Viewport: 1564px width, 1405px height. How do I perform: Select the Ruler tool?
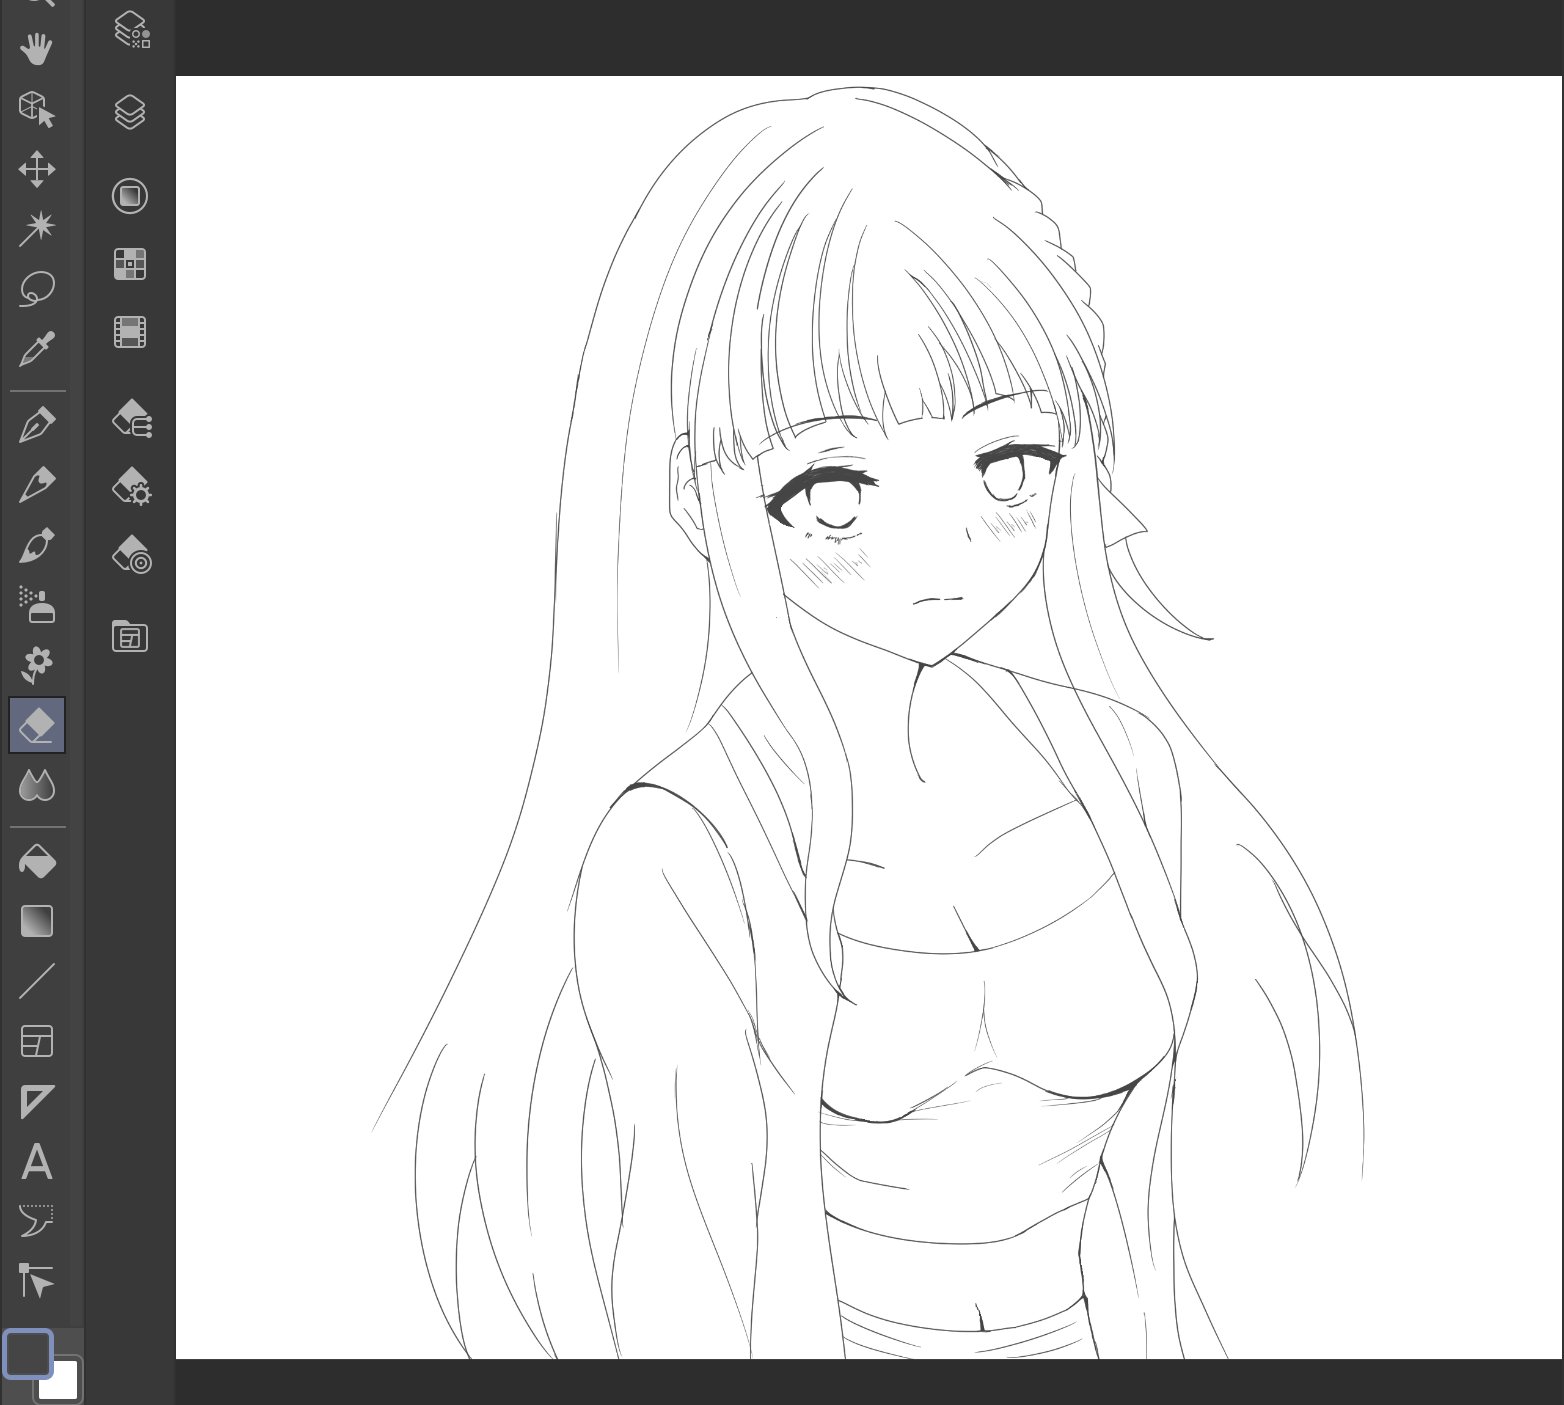(37, 1102)
